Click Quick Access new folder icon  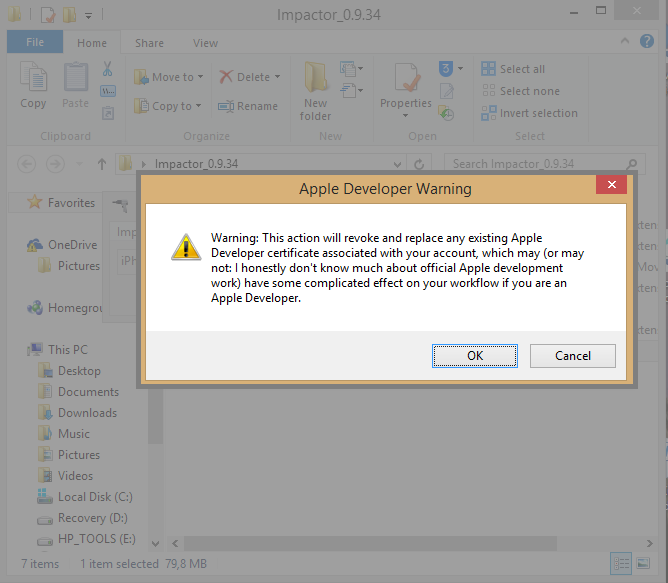69,15
